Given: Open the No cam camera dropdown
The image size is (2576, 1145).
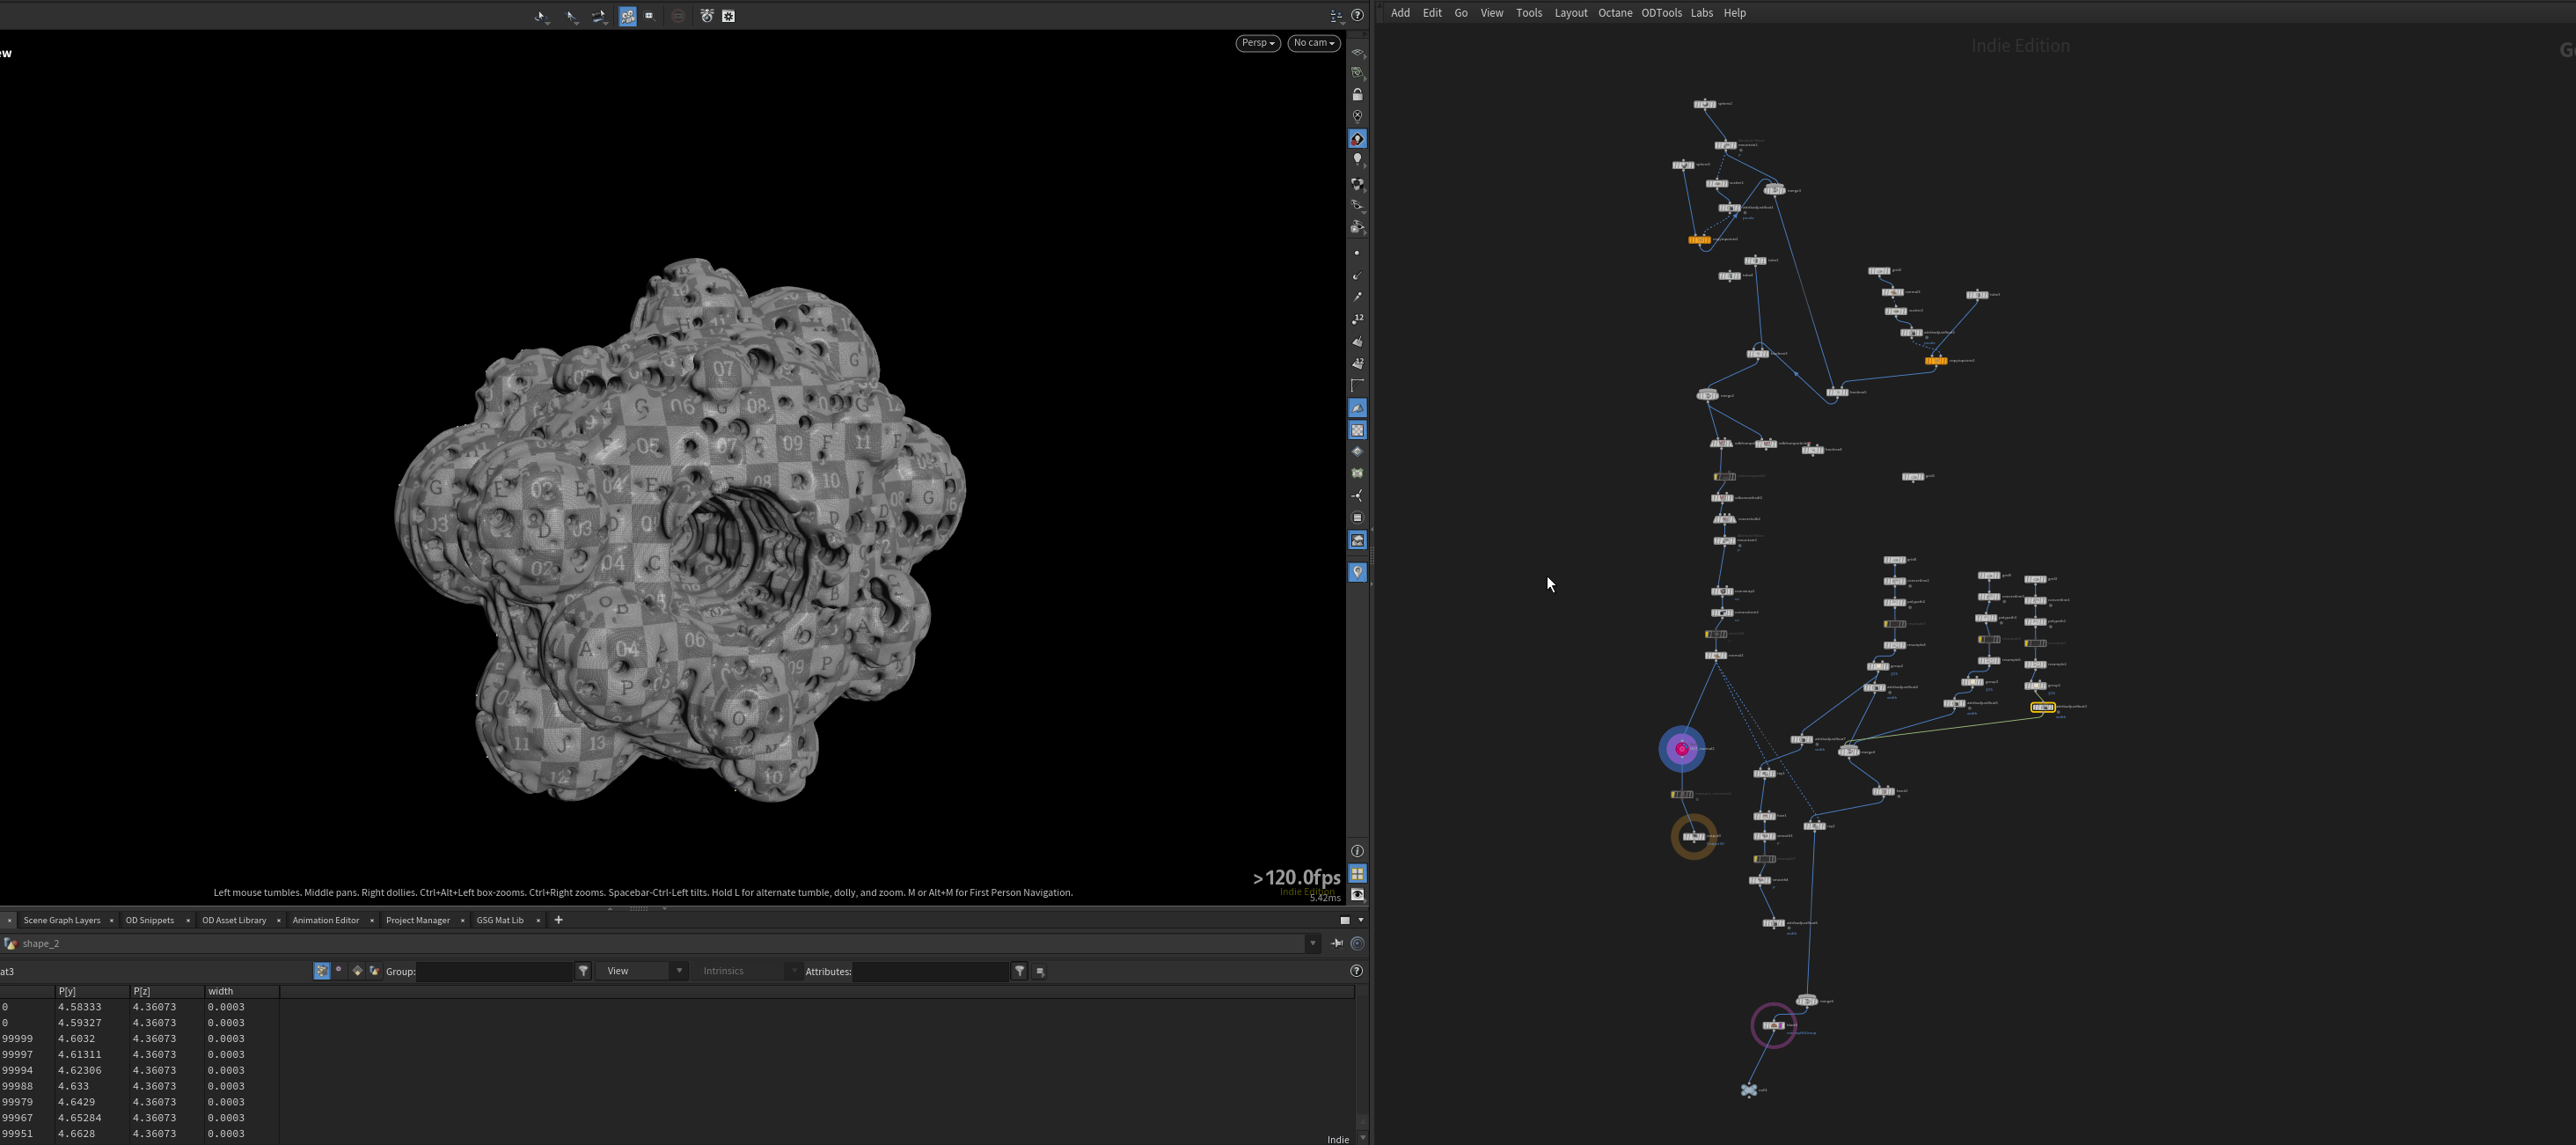Looking at the screenshot, I should (x=1314, y=43).
